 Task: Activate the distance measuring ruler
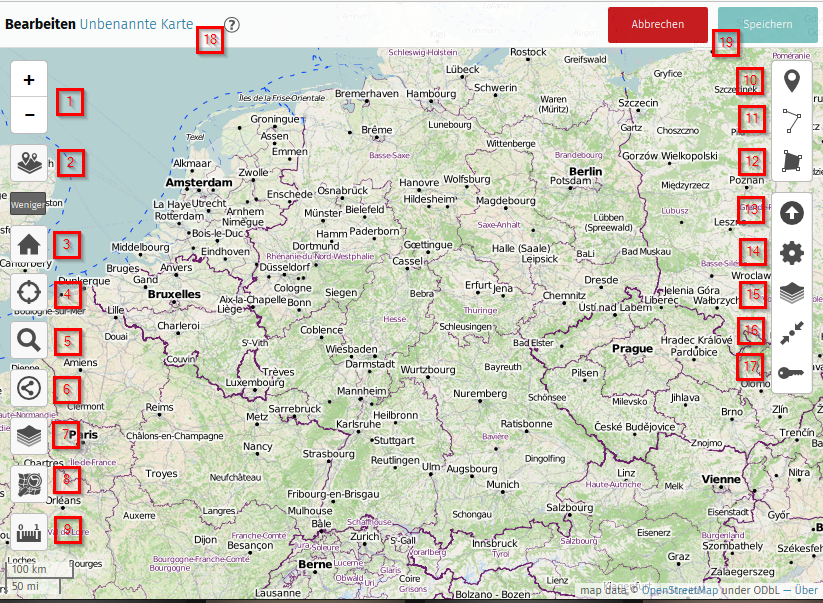tap(29, 532)
